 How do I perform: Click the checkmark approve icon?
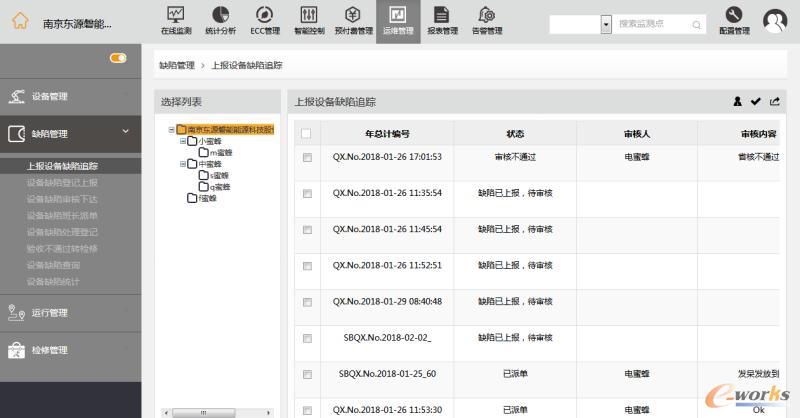tap(756, 101)
